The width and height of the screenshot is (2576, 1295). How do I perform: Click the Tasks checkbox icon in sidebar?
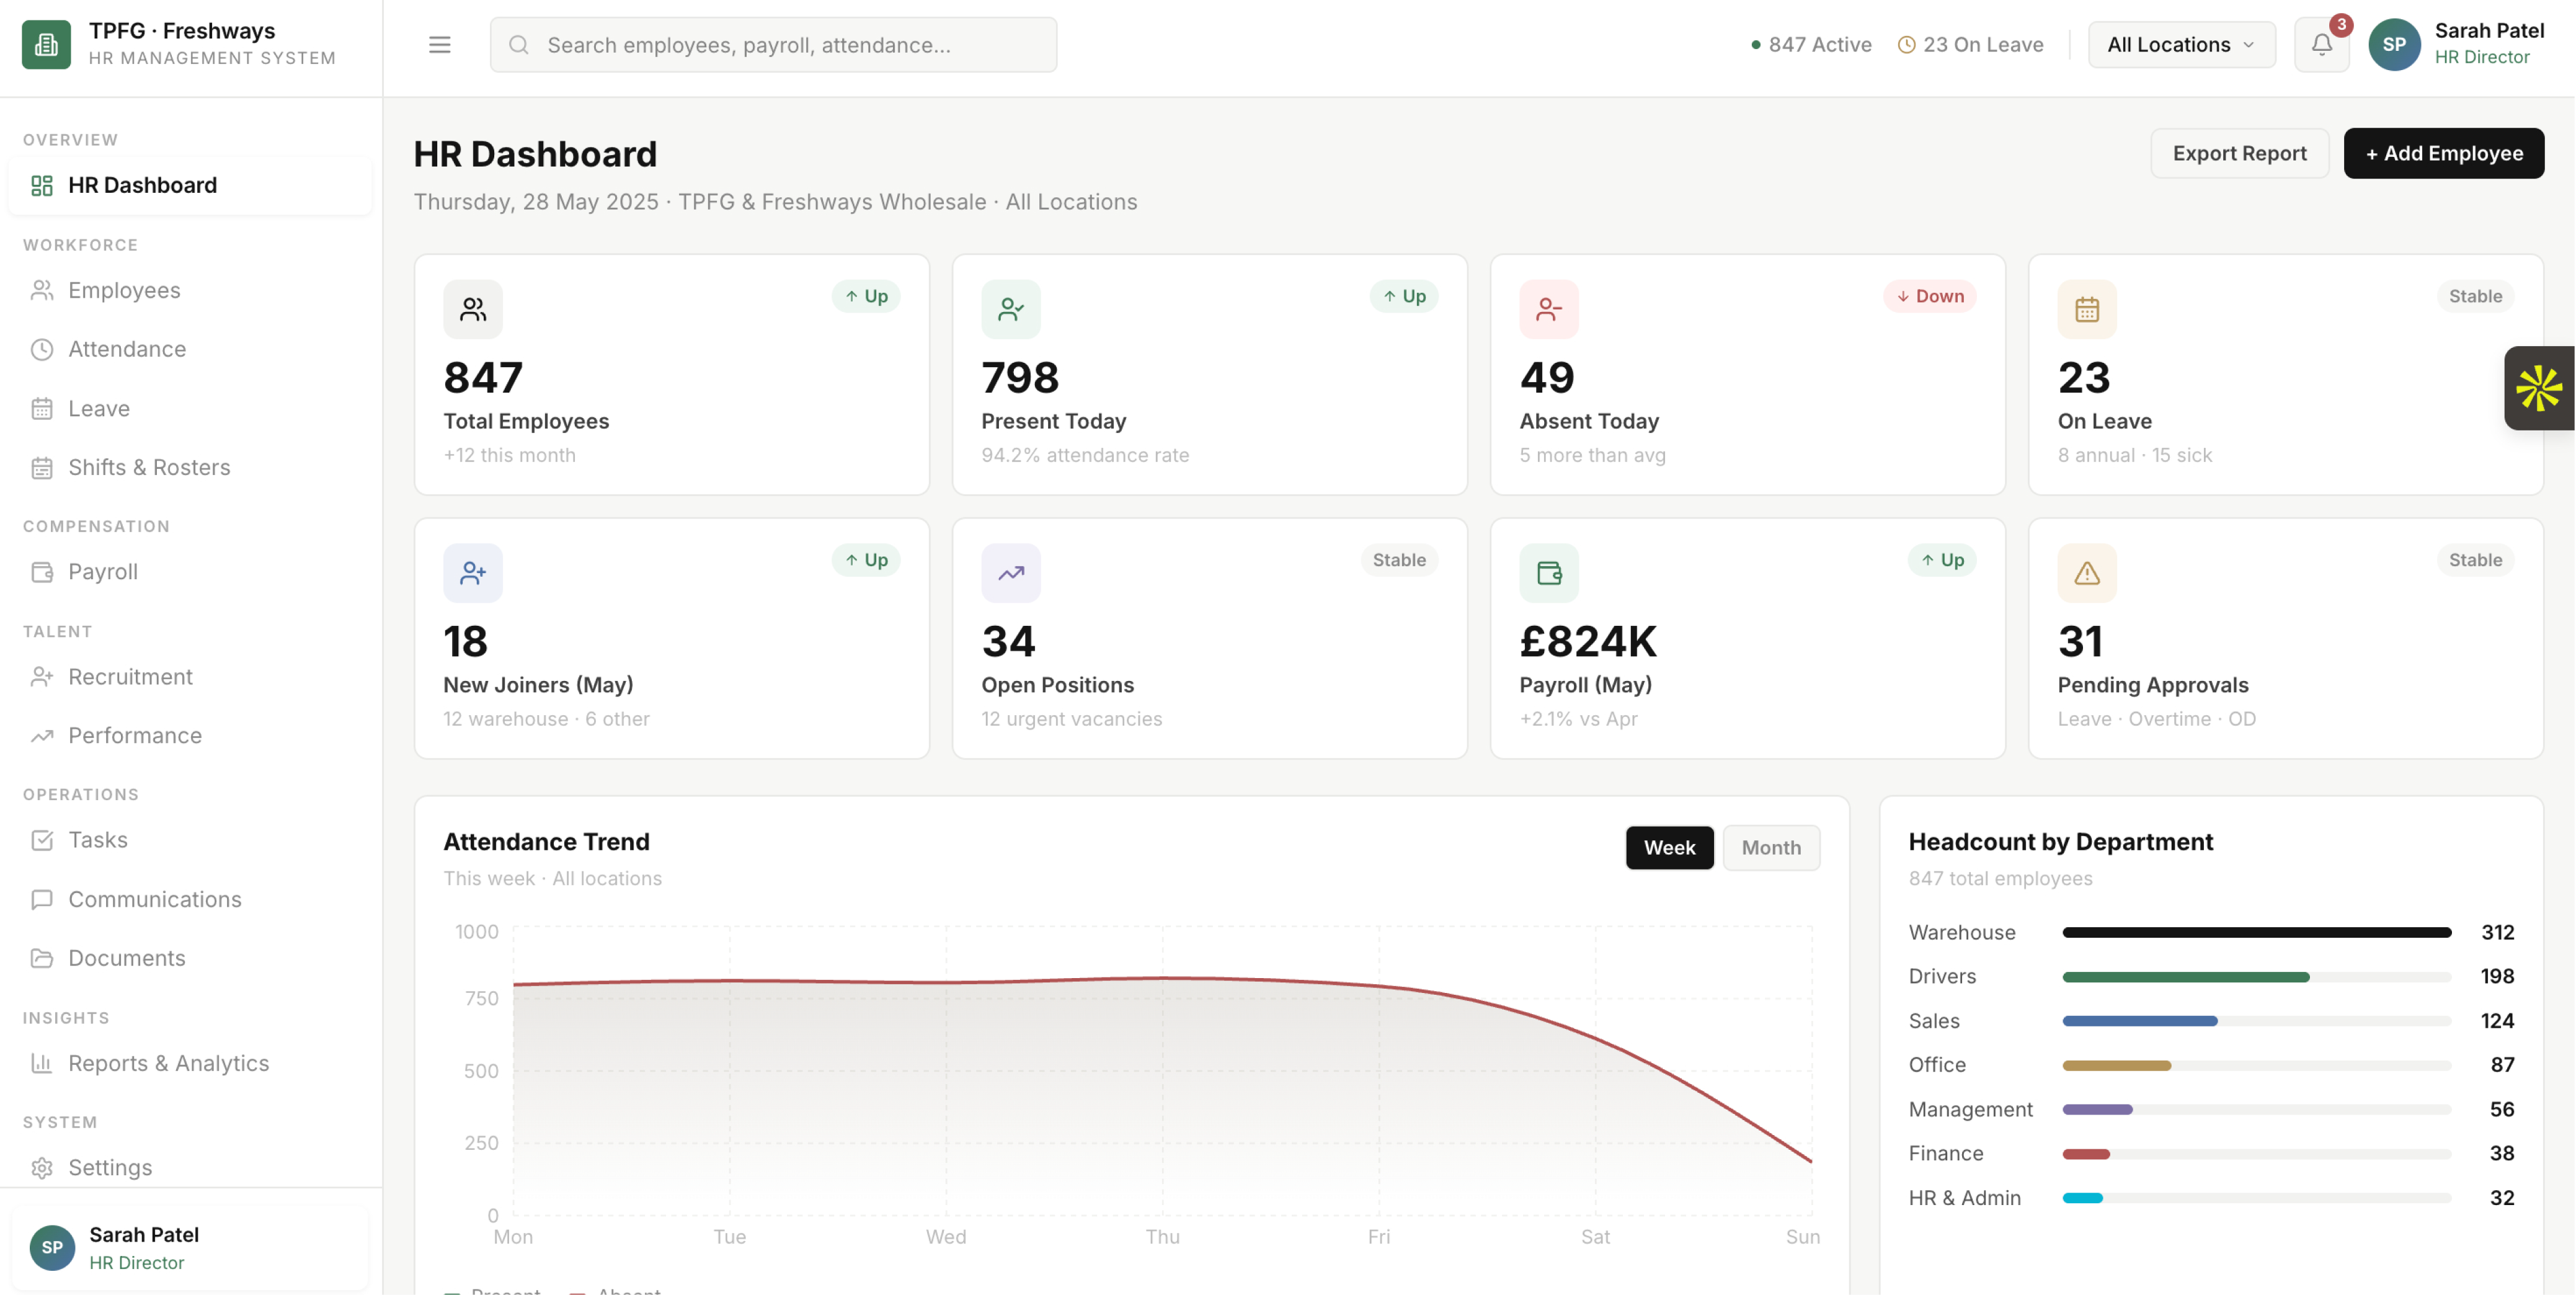(42, 840)
